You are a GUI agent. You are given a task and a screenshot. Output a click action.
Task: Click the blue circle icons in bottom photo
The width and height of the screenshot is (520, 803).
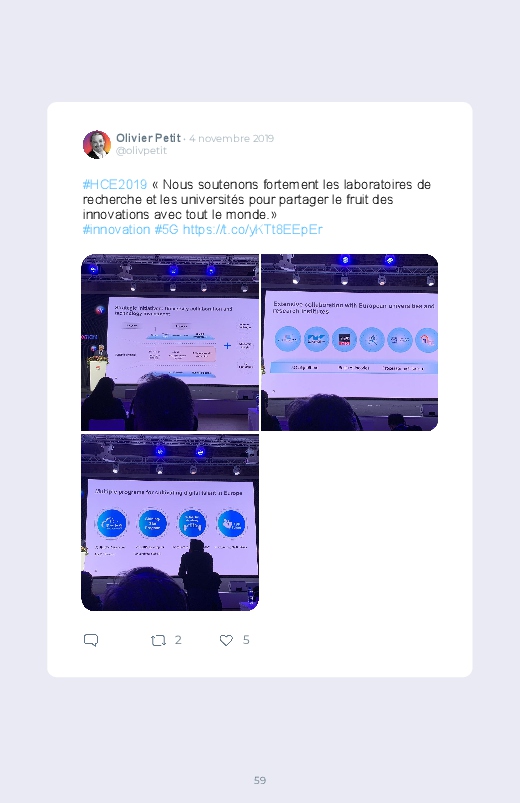(x=172, y=523)
